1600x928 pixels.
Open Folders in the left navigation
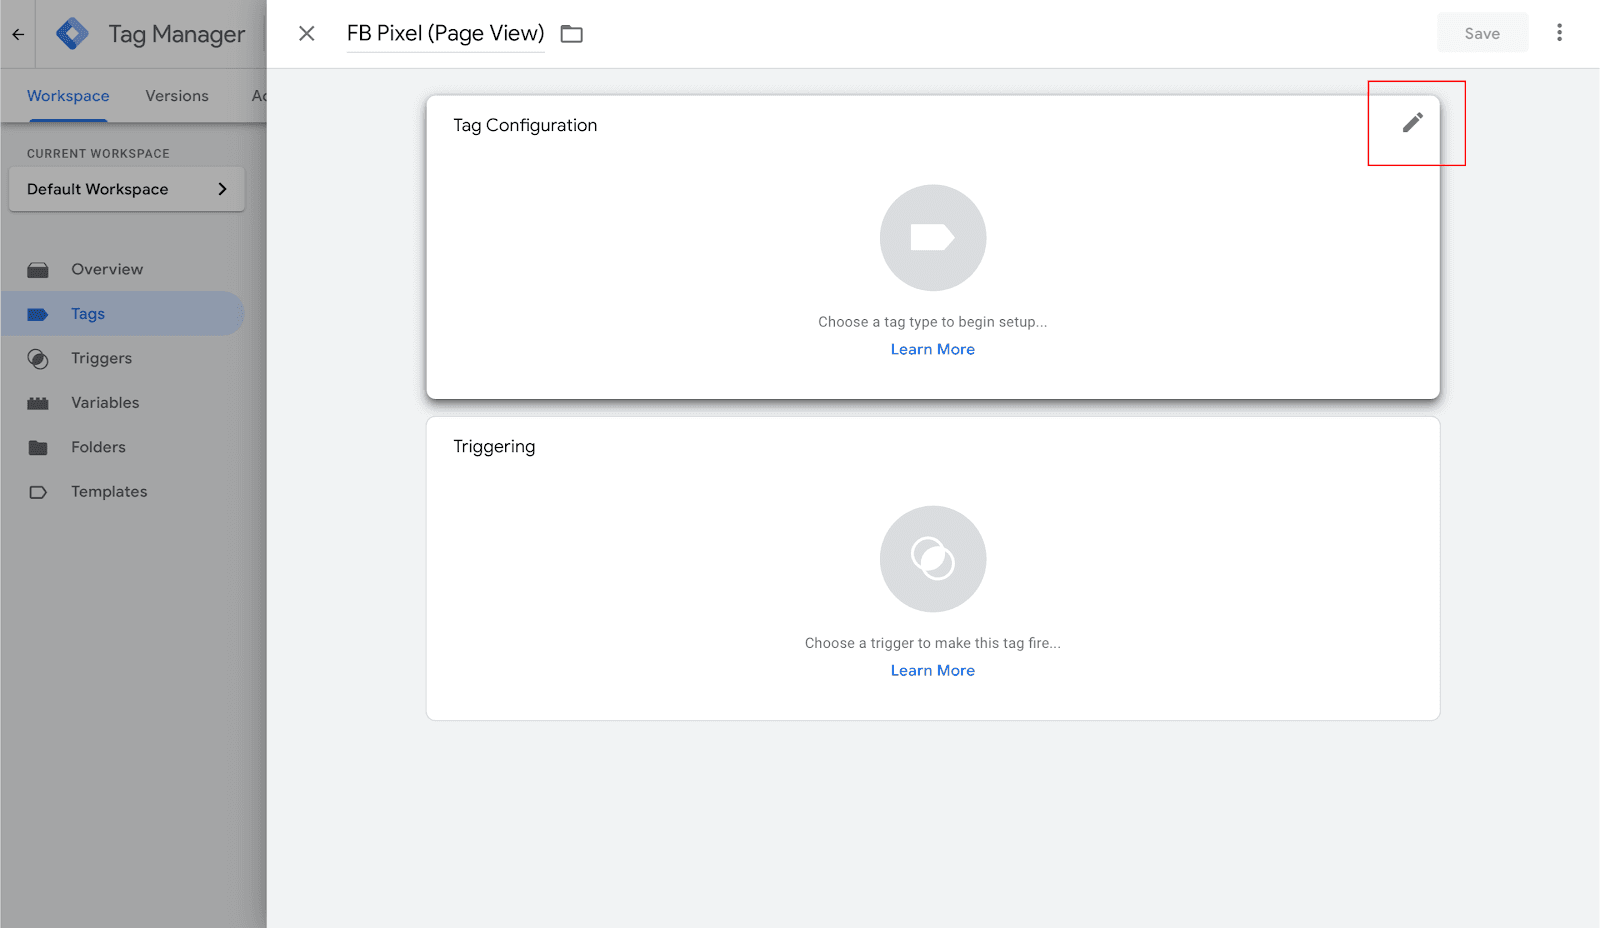(x=98, y=447)
